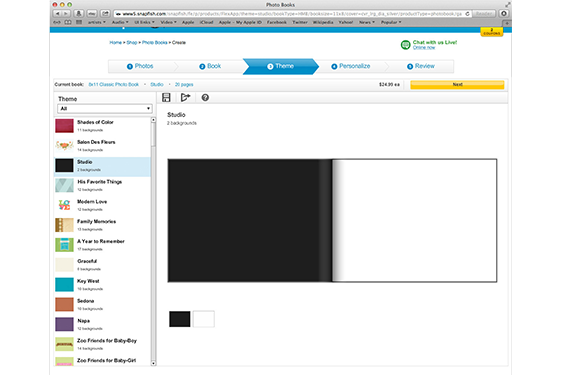Click the Home breadcrumb link
Screen dimensions: 566x375
(116, 42)
